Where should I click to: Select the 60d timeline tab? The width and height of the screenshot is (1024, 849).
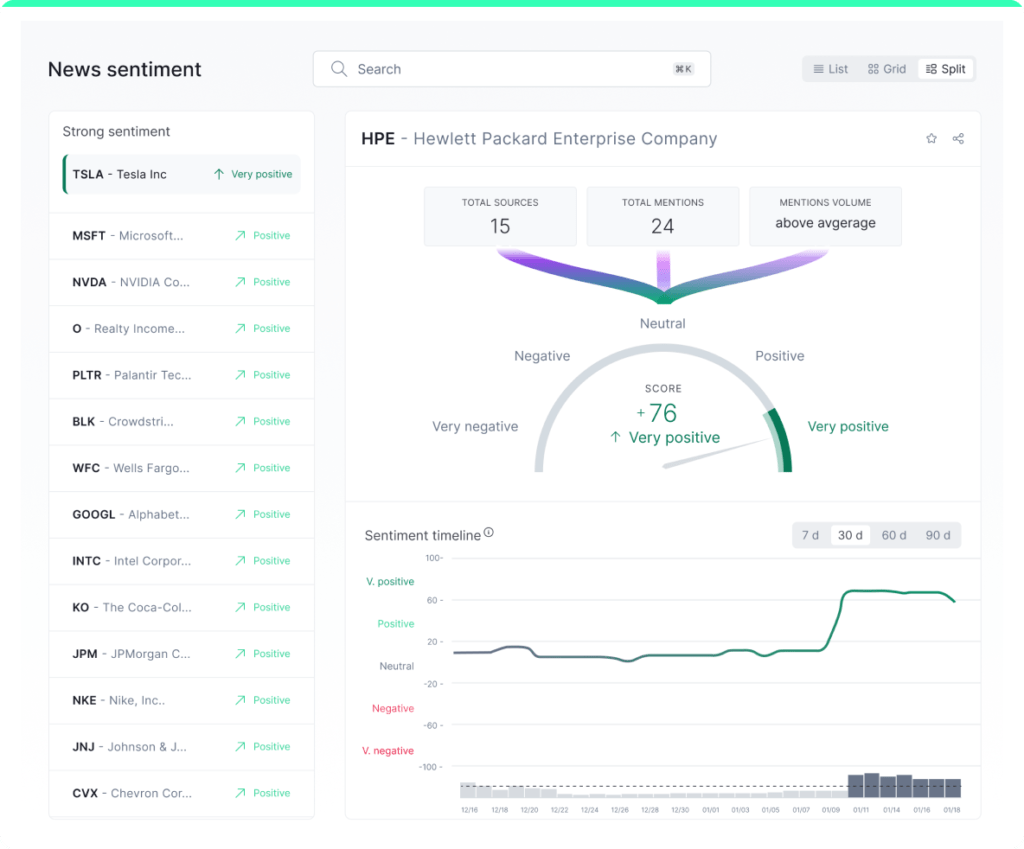[893, 535]
